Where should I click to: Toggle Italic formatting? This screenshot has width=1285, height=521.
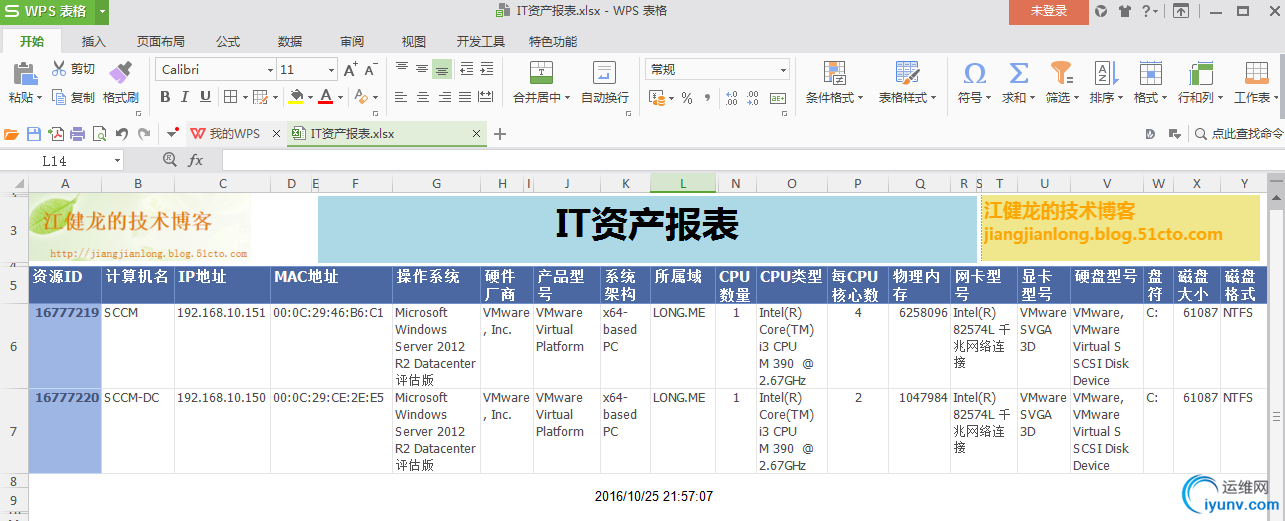pos(186,97)
